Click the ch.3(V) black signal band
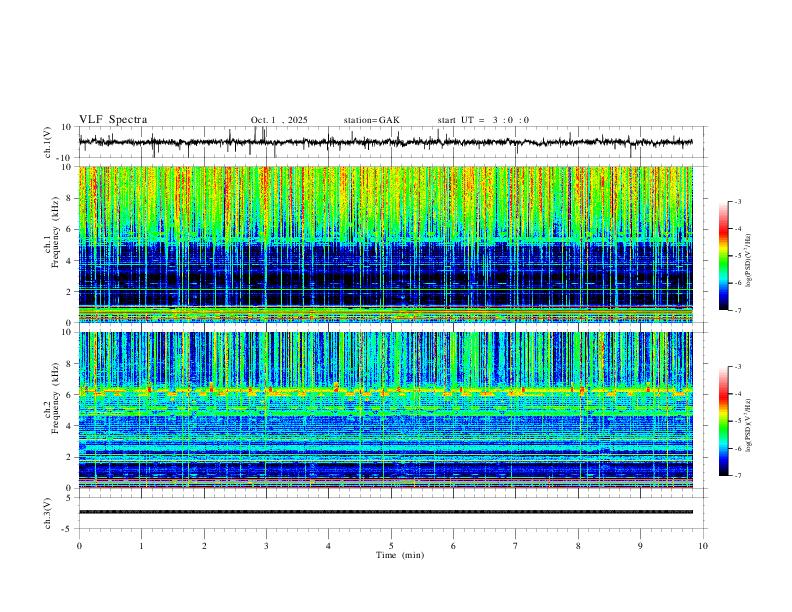The width and height of the screenshot is (792, 612). (386, 512)
